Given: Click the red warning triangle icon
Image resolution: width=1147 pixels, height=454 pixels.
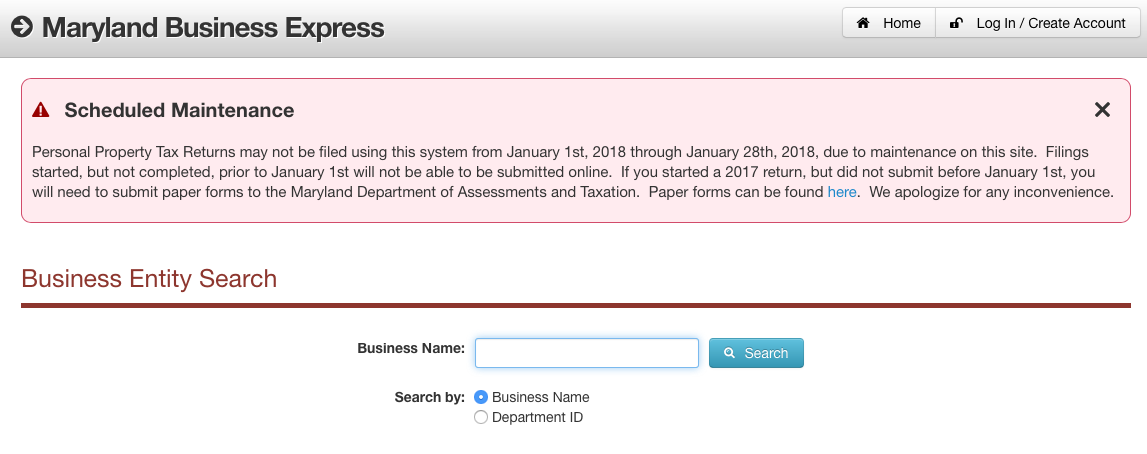Looking at the screenshot, I should [x=41, y=110].
